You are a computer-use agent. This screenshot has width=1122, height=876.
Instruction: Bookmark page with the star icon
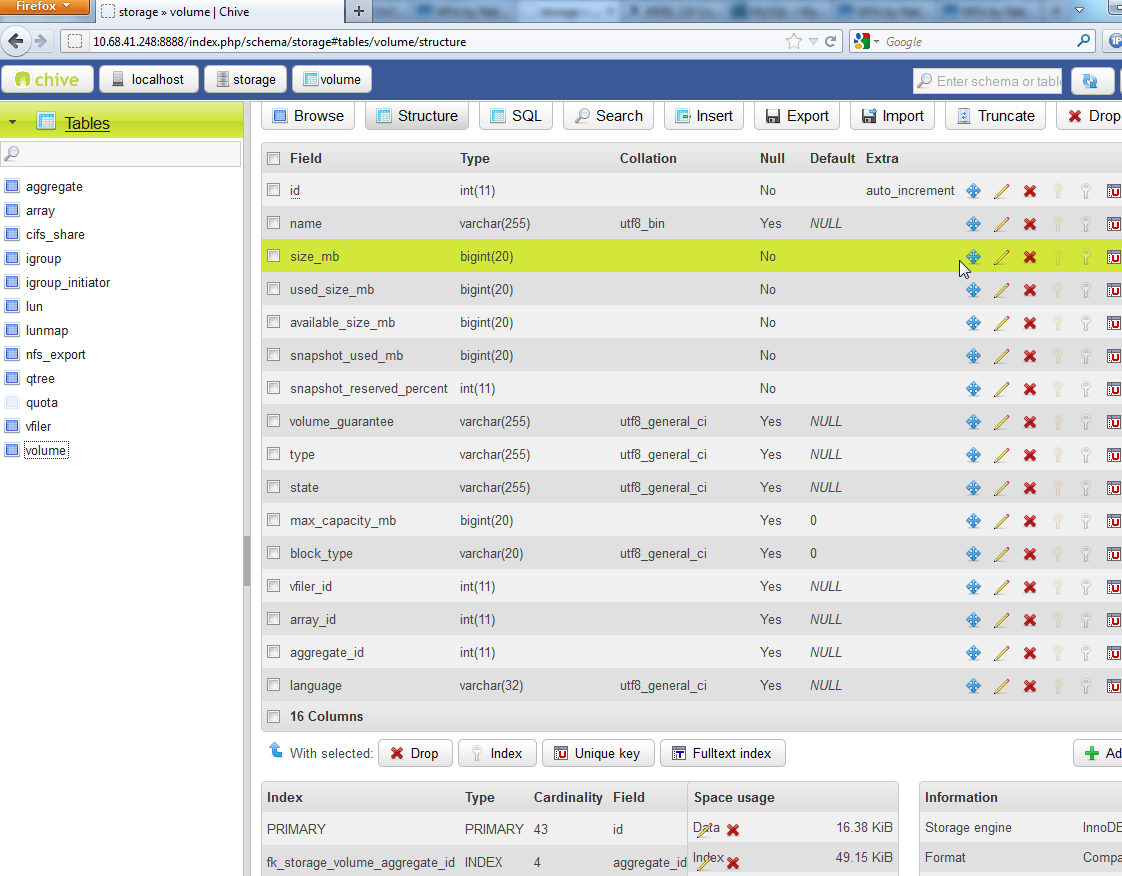pyautogui.click(x=794, y=42)
